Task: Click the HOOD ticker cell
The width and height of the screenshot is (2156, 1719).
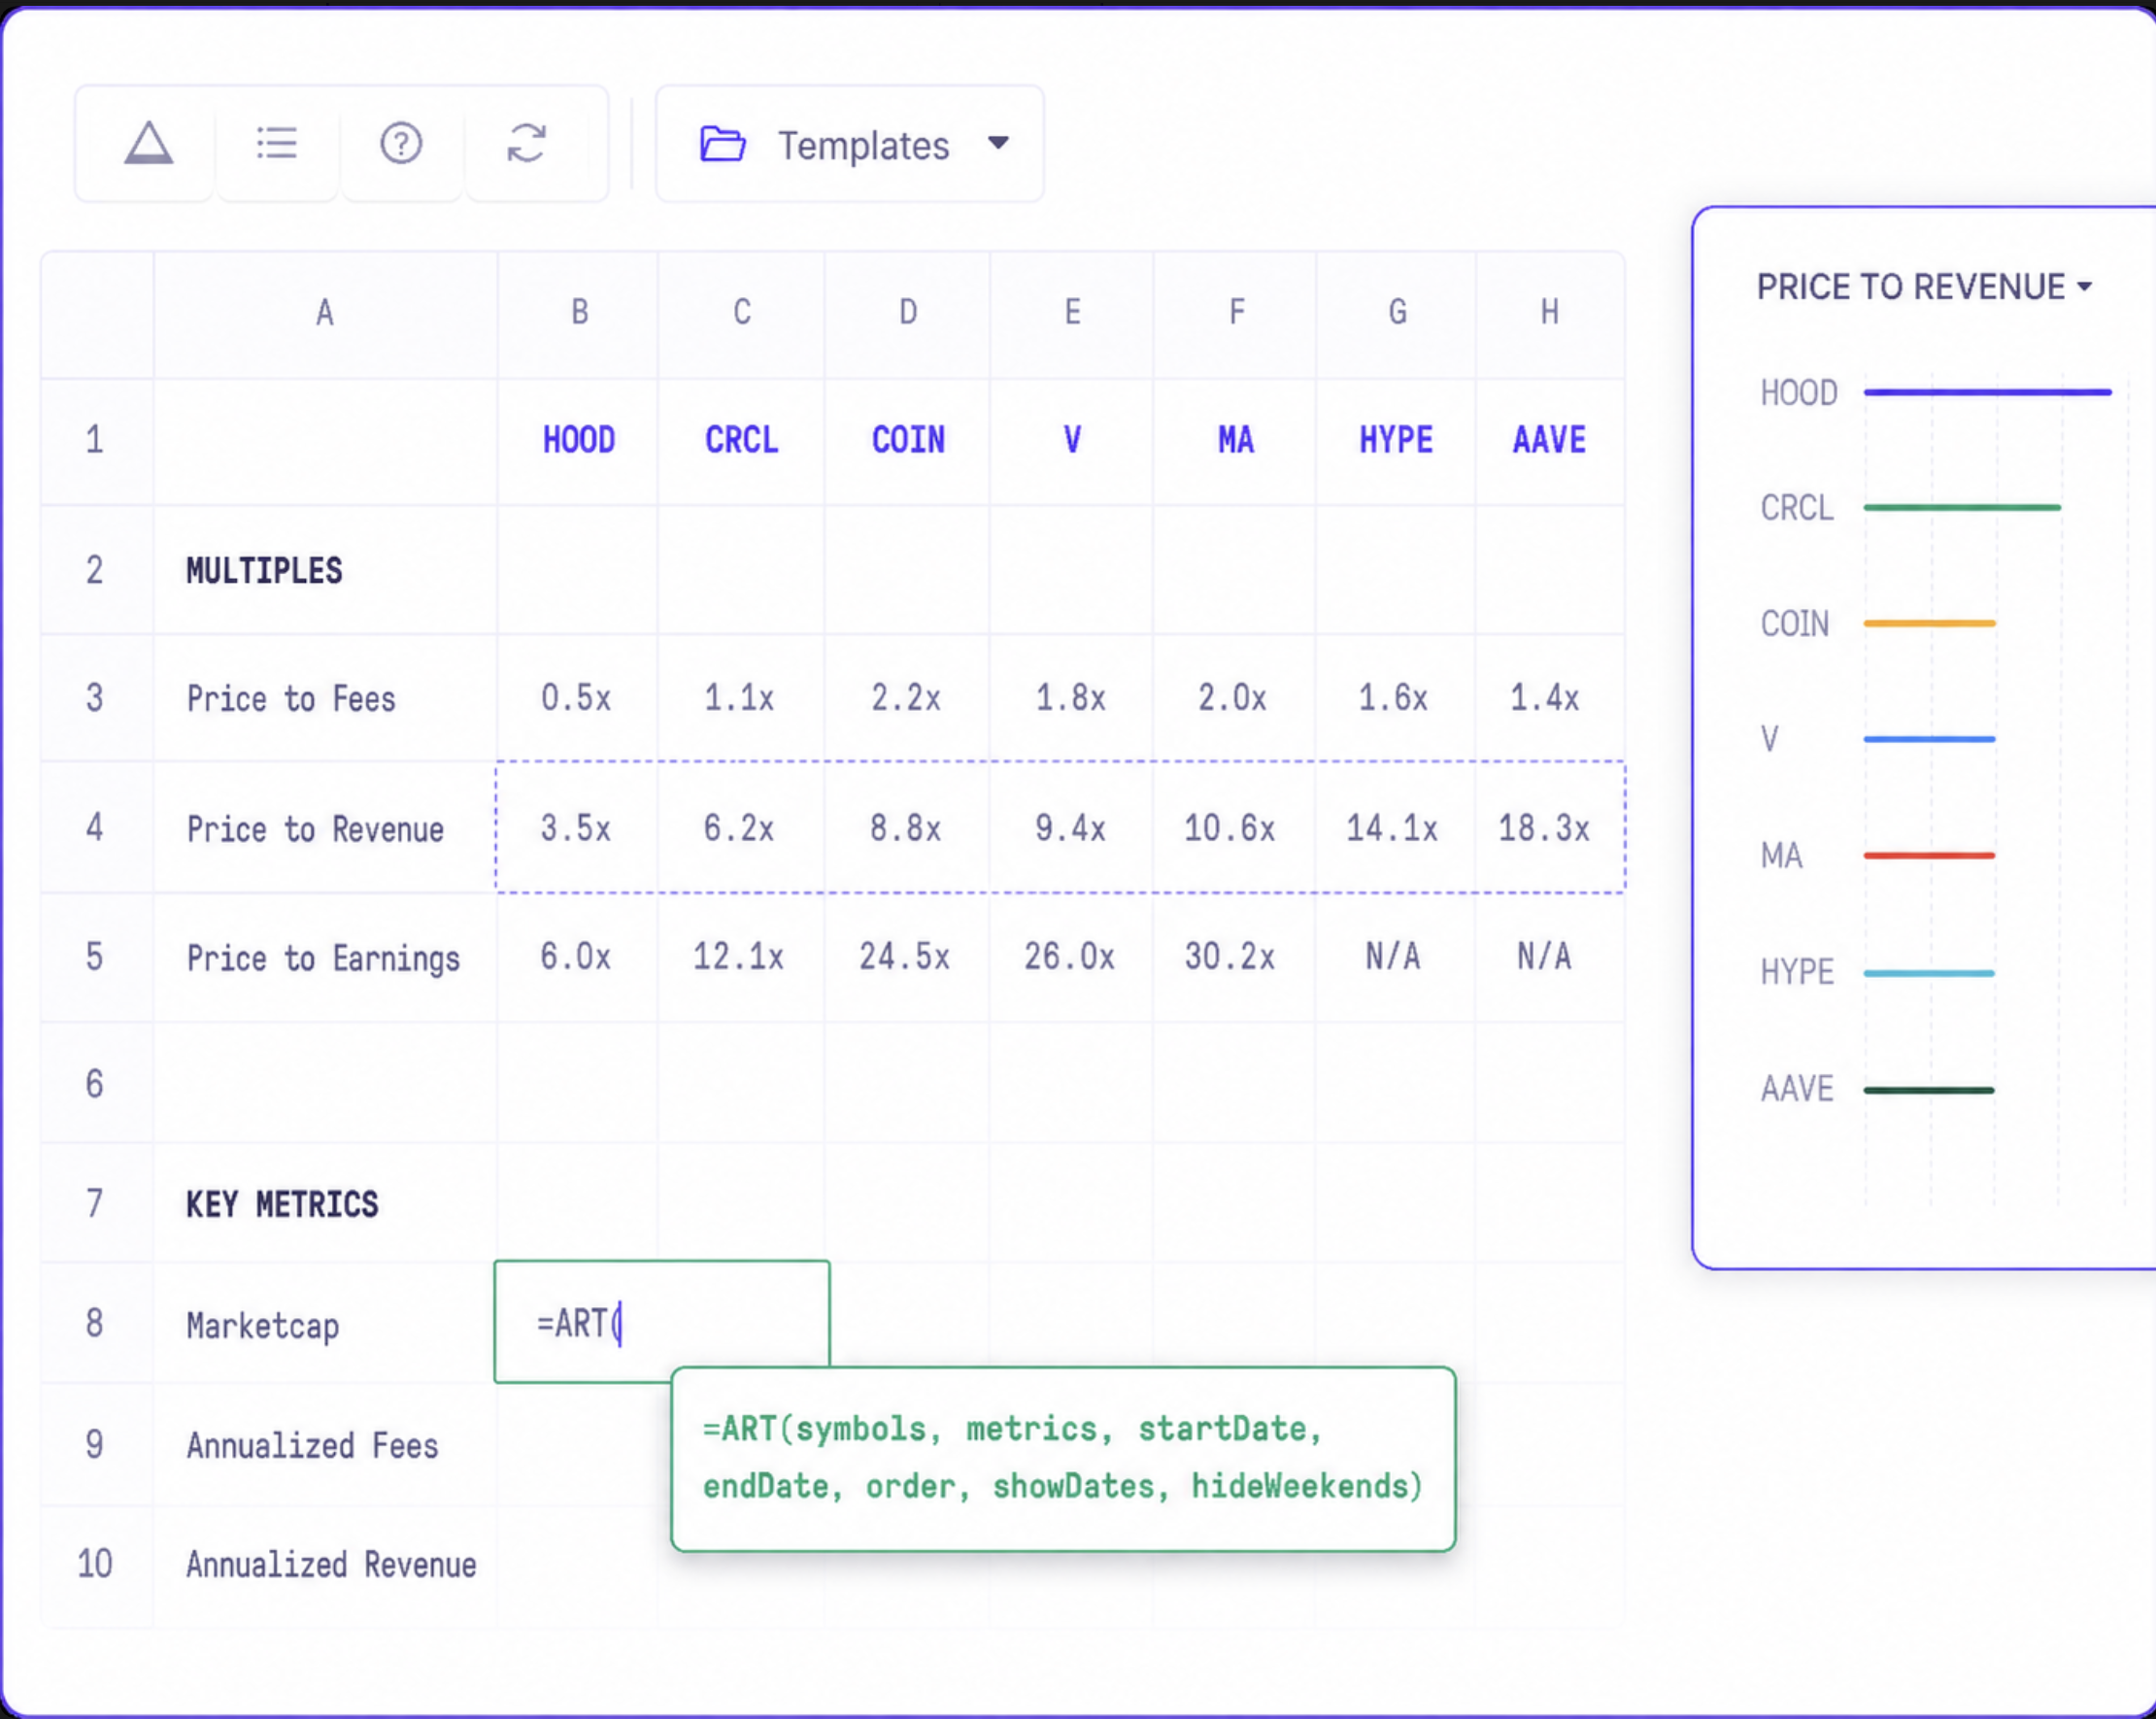Action: (579, 440)
